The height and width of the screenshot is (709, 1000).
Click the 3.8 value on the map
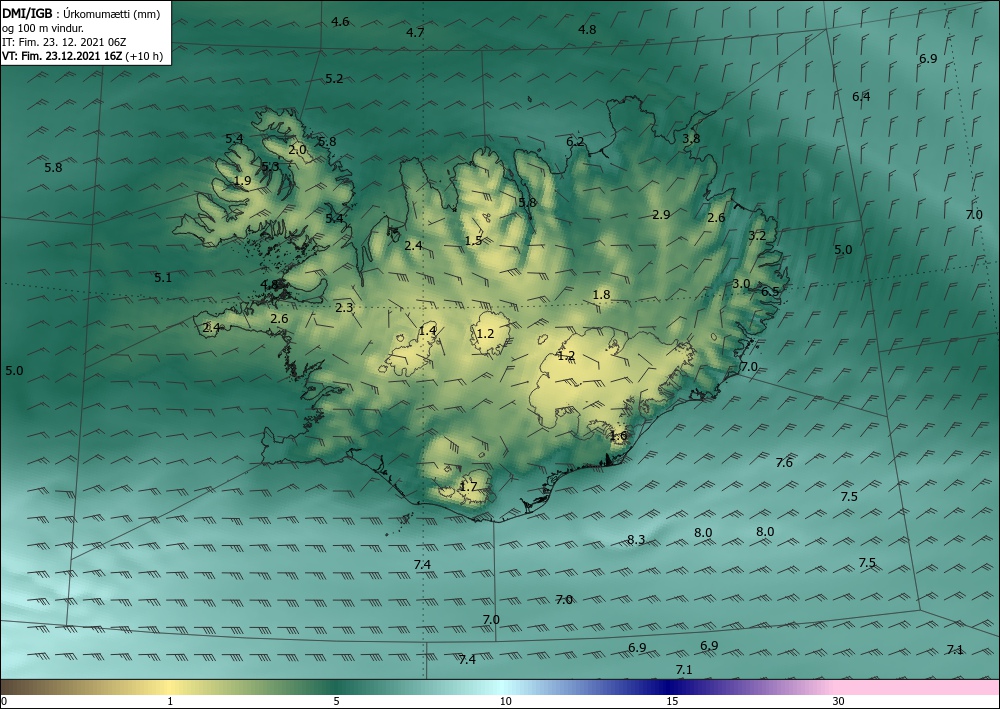tap(691, 138)
